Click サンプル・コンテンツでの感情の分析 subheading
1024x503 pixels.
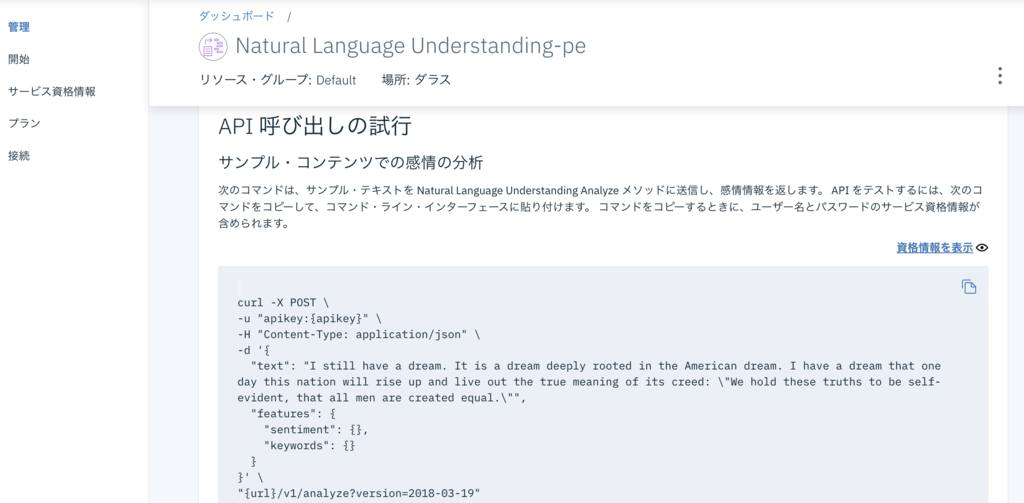(350, 163)
